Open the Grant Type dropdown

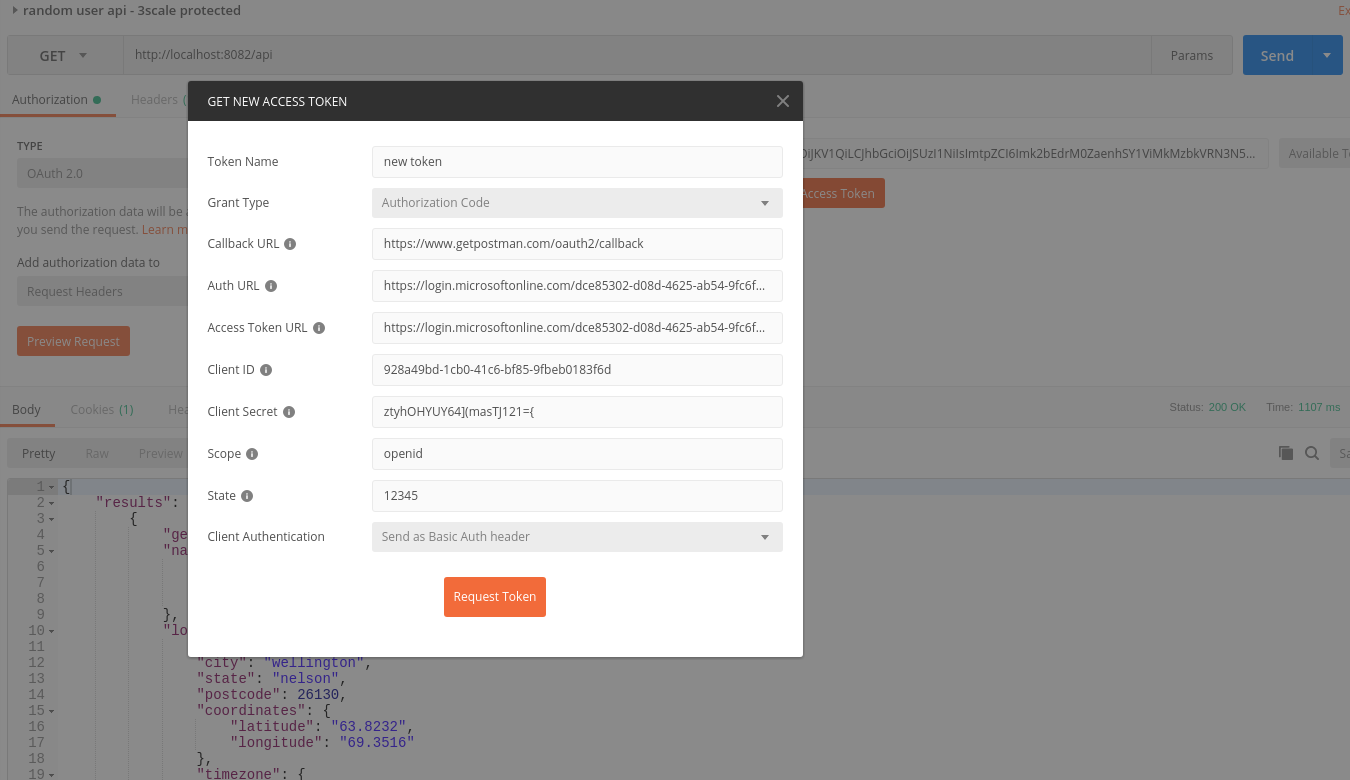pos(577,203)
